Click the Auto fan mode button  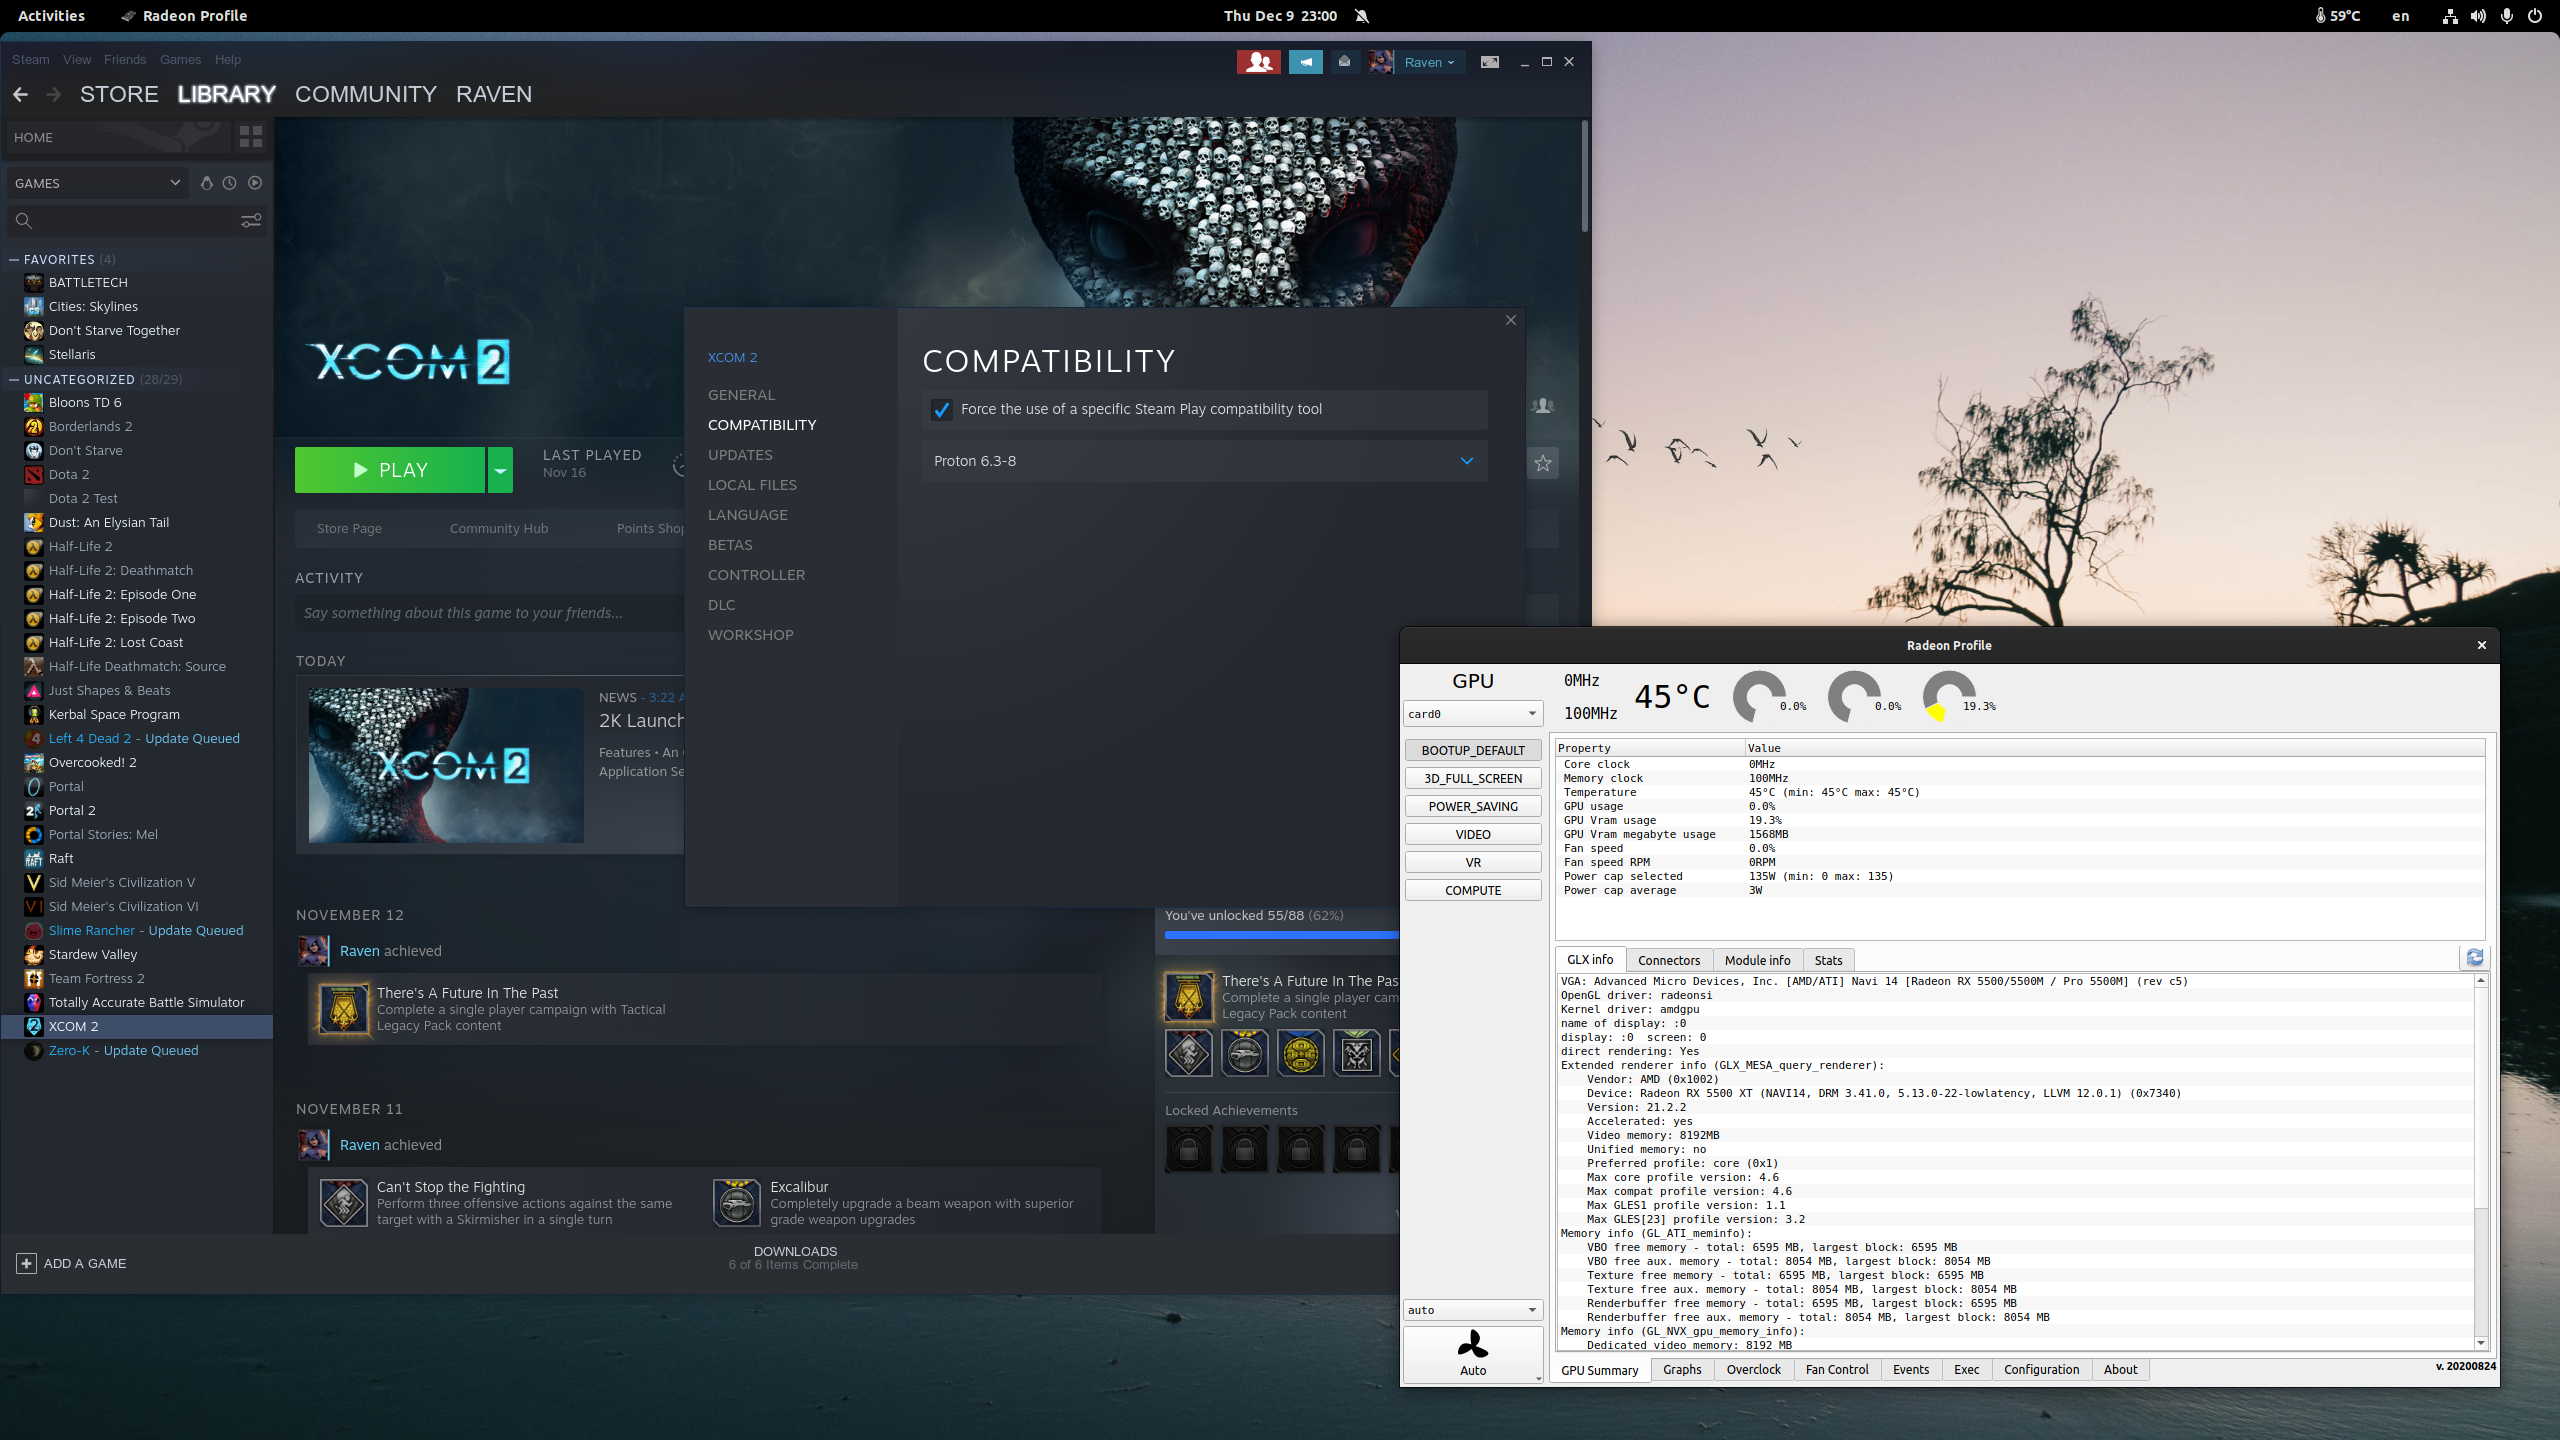click(x=1472, y=1354)
